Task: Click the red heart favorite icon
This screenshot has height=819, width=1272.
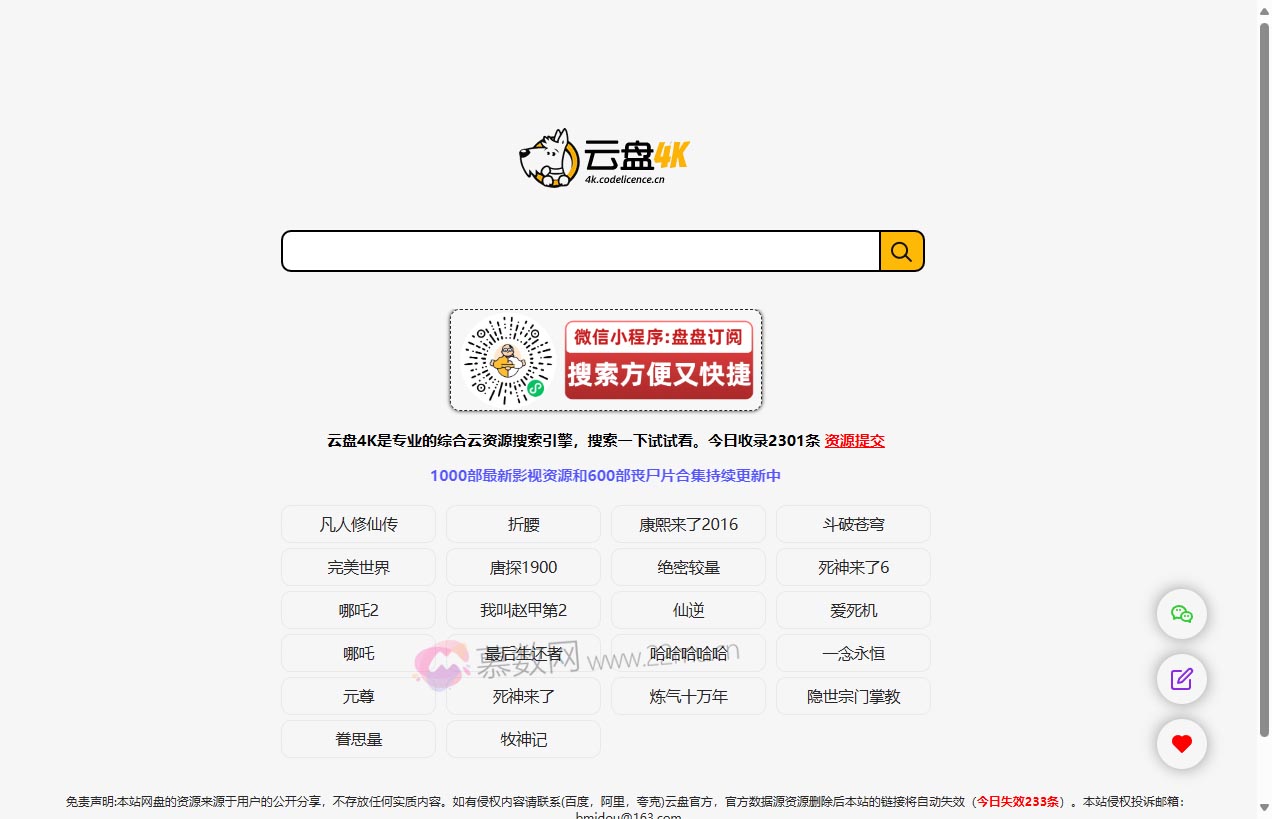Action: pyautogui.click(x=1181, y=744)
